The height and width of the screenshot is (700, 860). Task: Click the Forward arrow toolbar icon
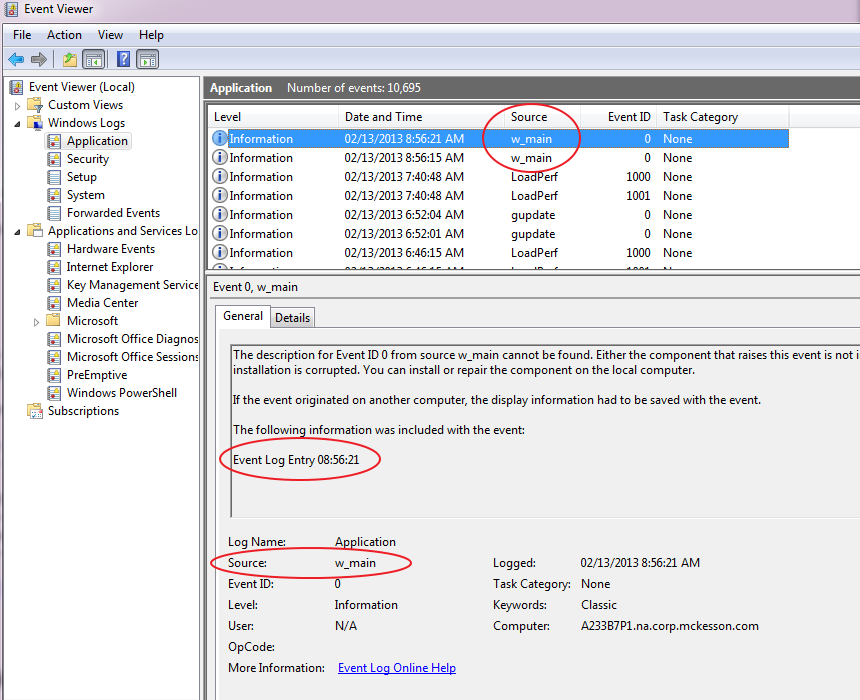tap(39, 59)
